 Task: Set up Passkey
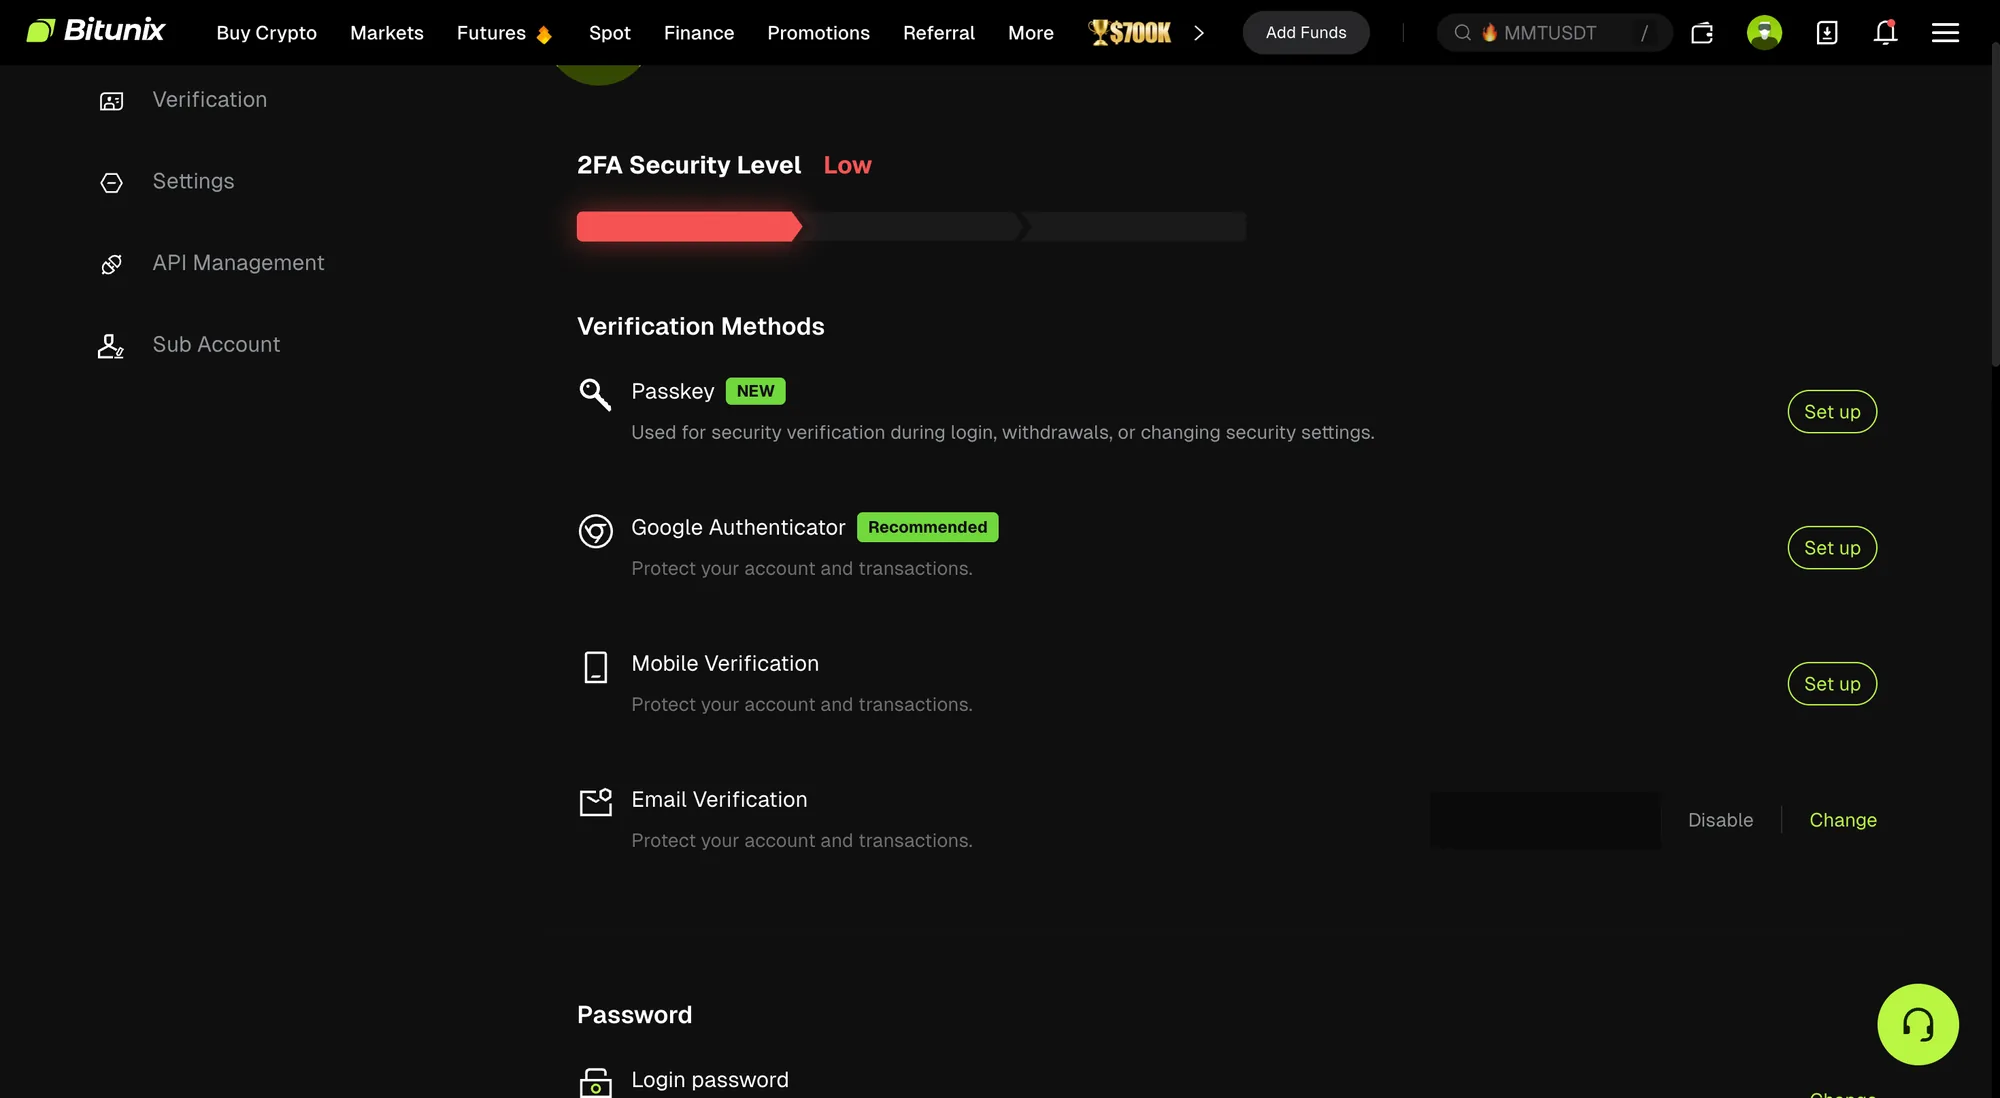coord(1832,412)
